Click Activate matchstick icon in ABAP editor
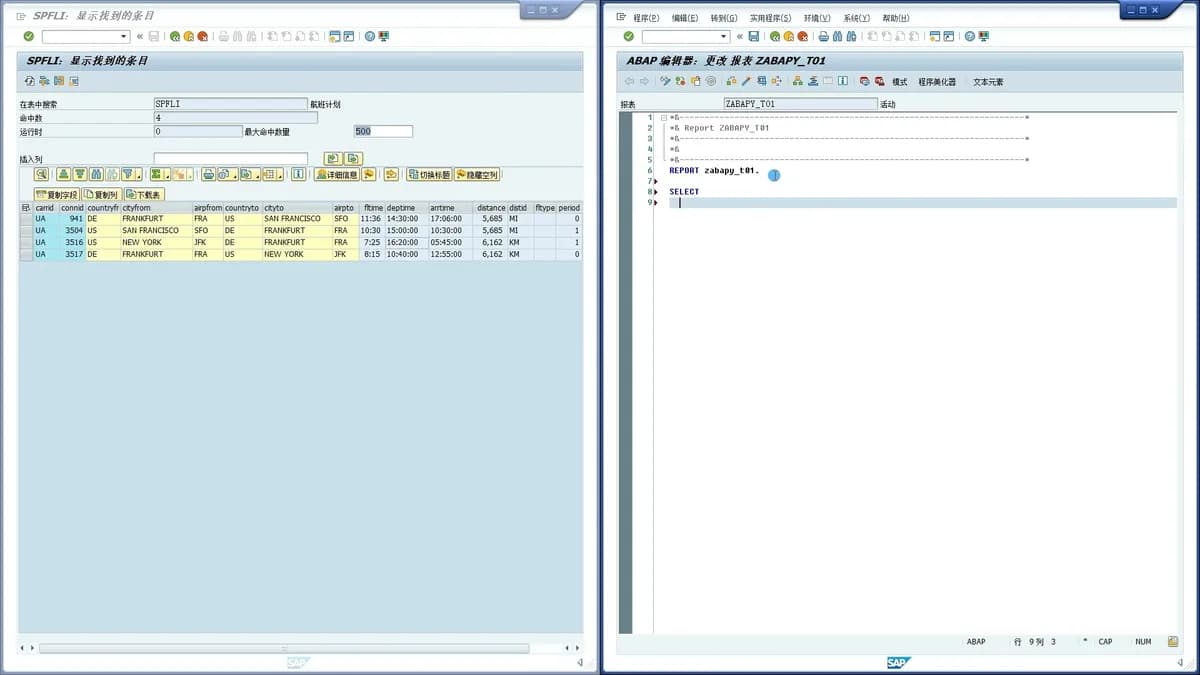The height and width of the screenshot is (675, 1200). click(x=746, y=81)
